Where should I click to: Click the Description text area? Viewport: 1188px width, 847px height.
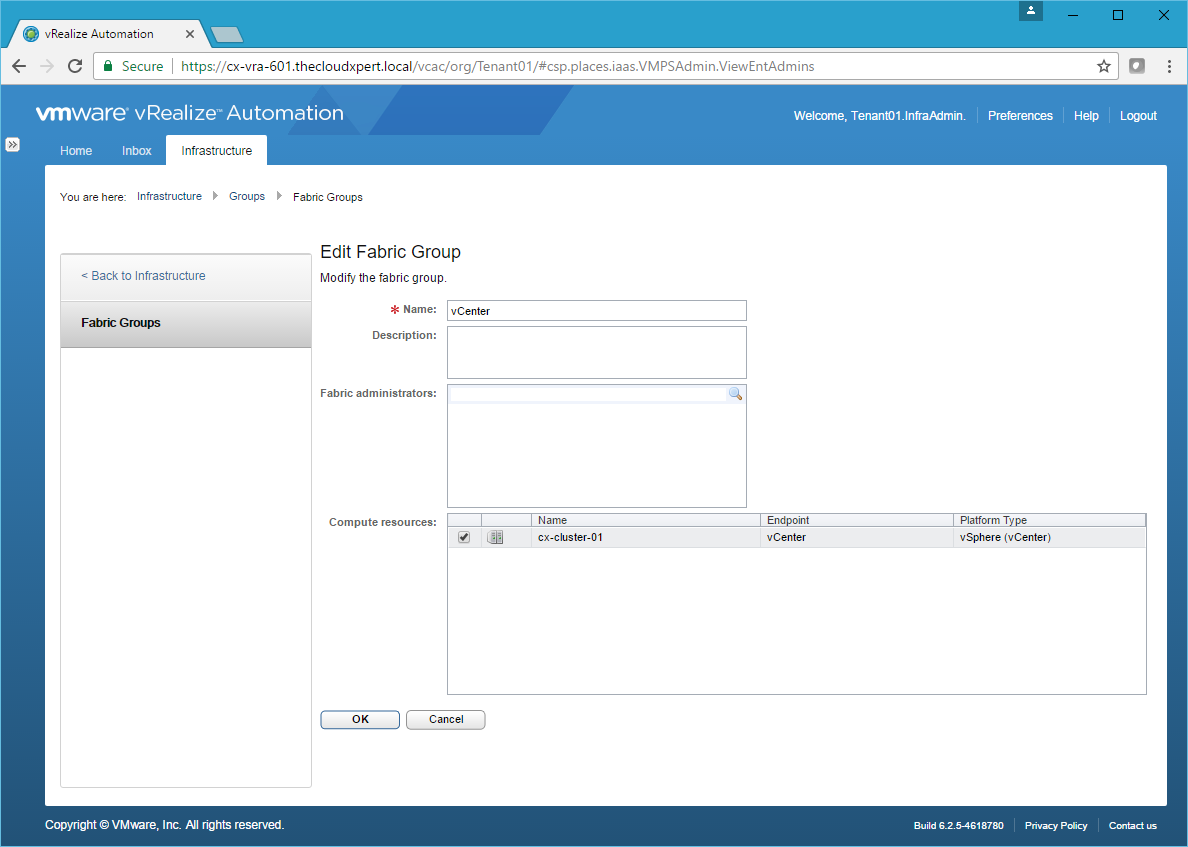click(x=596, y=352)
